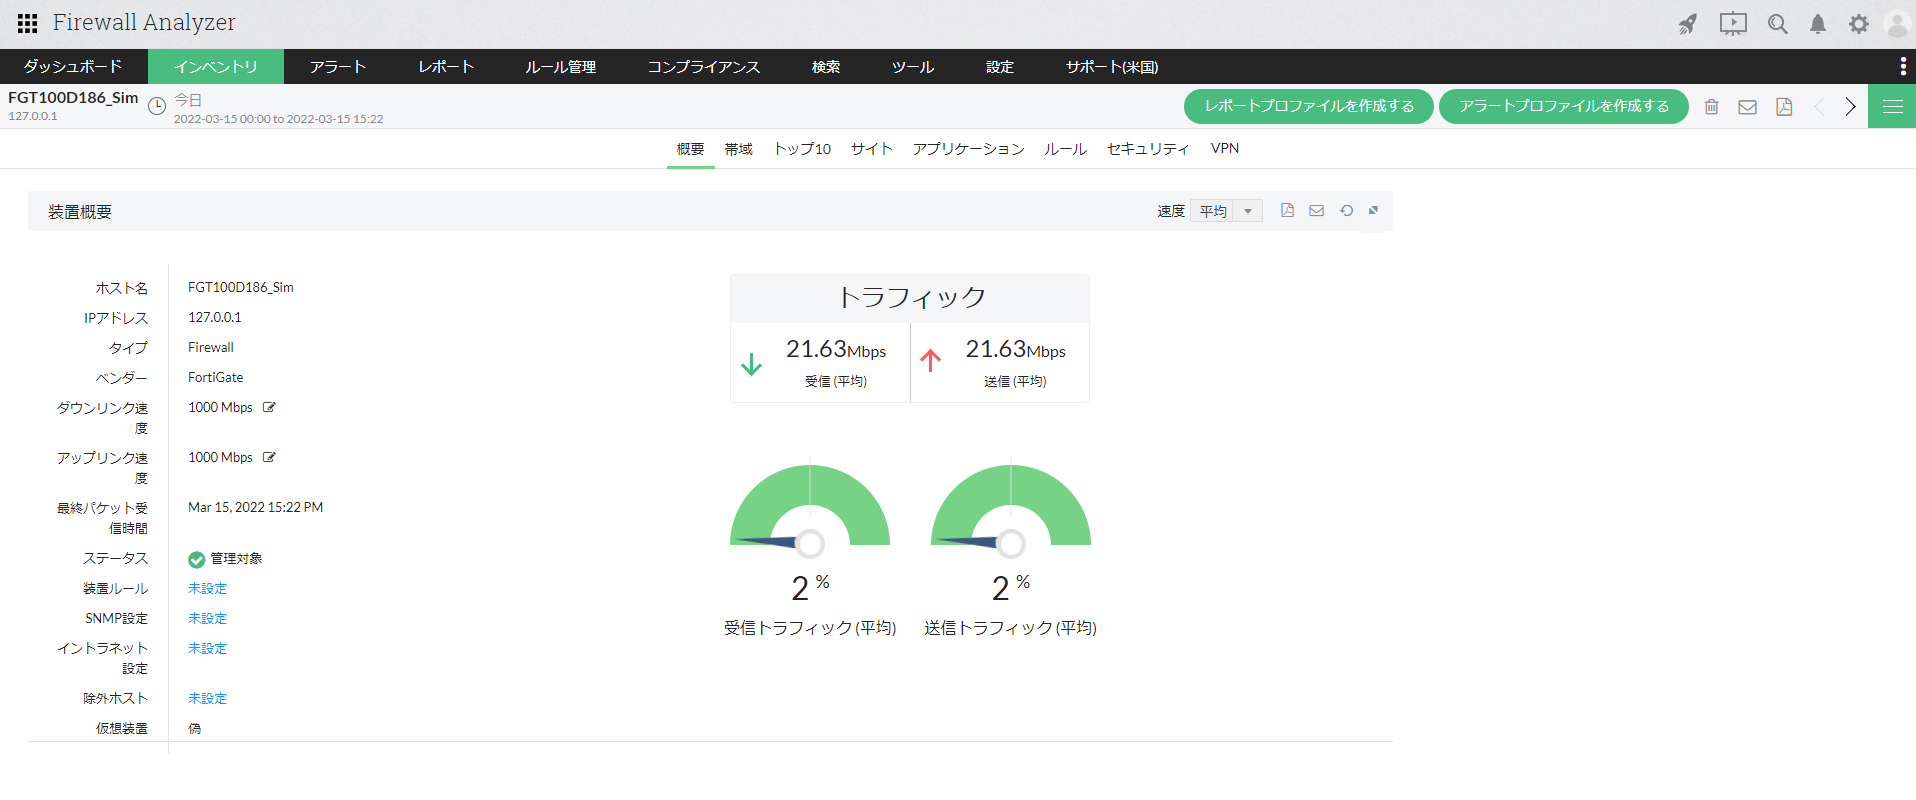
Task: Open the apps grid beside Firewall Analyzer
Action: tap(27, 23)
